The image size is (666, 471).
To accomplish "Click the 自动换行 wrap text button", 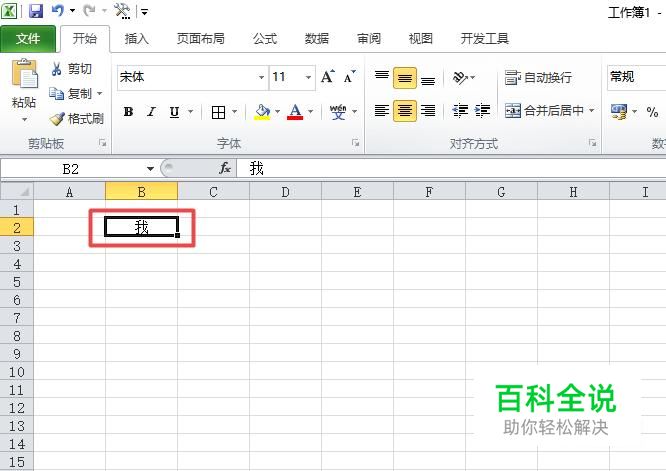I will (538, 78).
